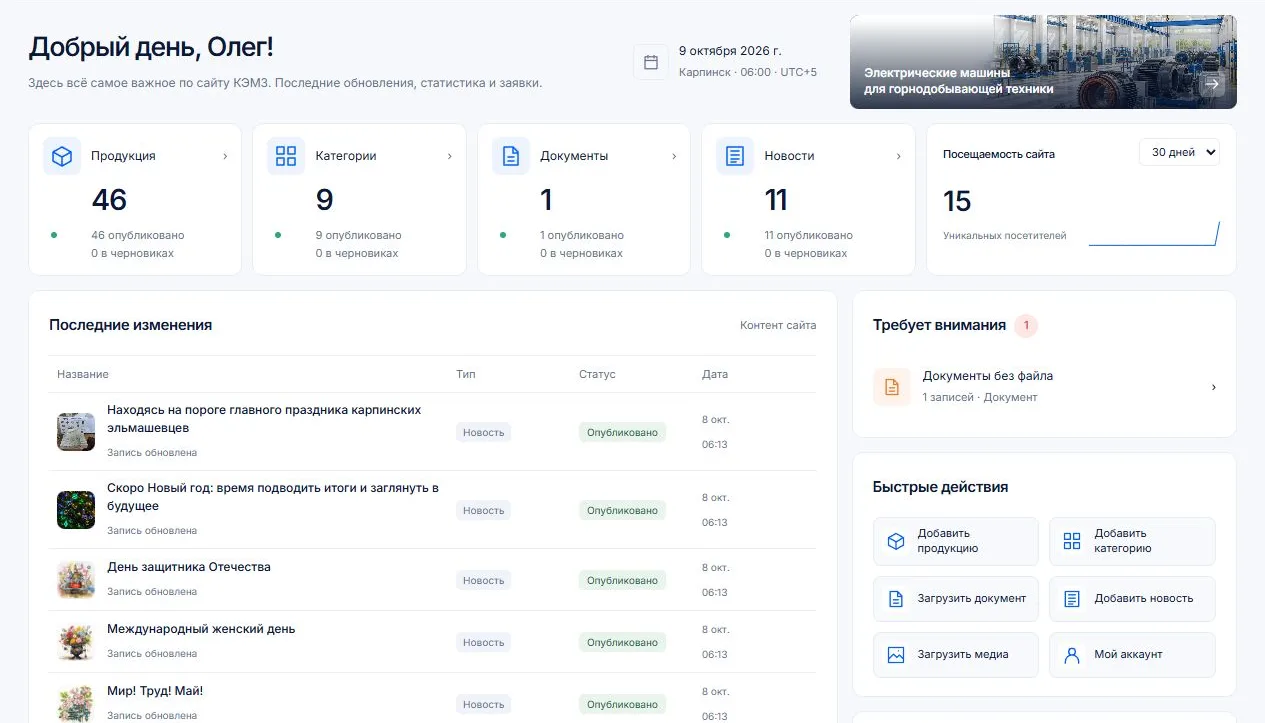The height and width of the screenshot is (723, 1265).
Task: Click the file icon in Загрузить документ
Action: click(x=896, y=599)
